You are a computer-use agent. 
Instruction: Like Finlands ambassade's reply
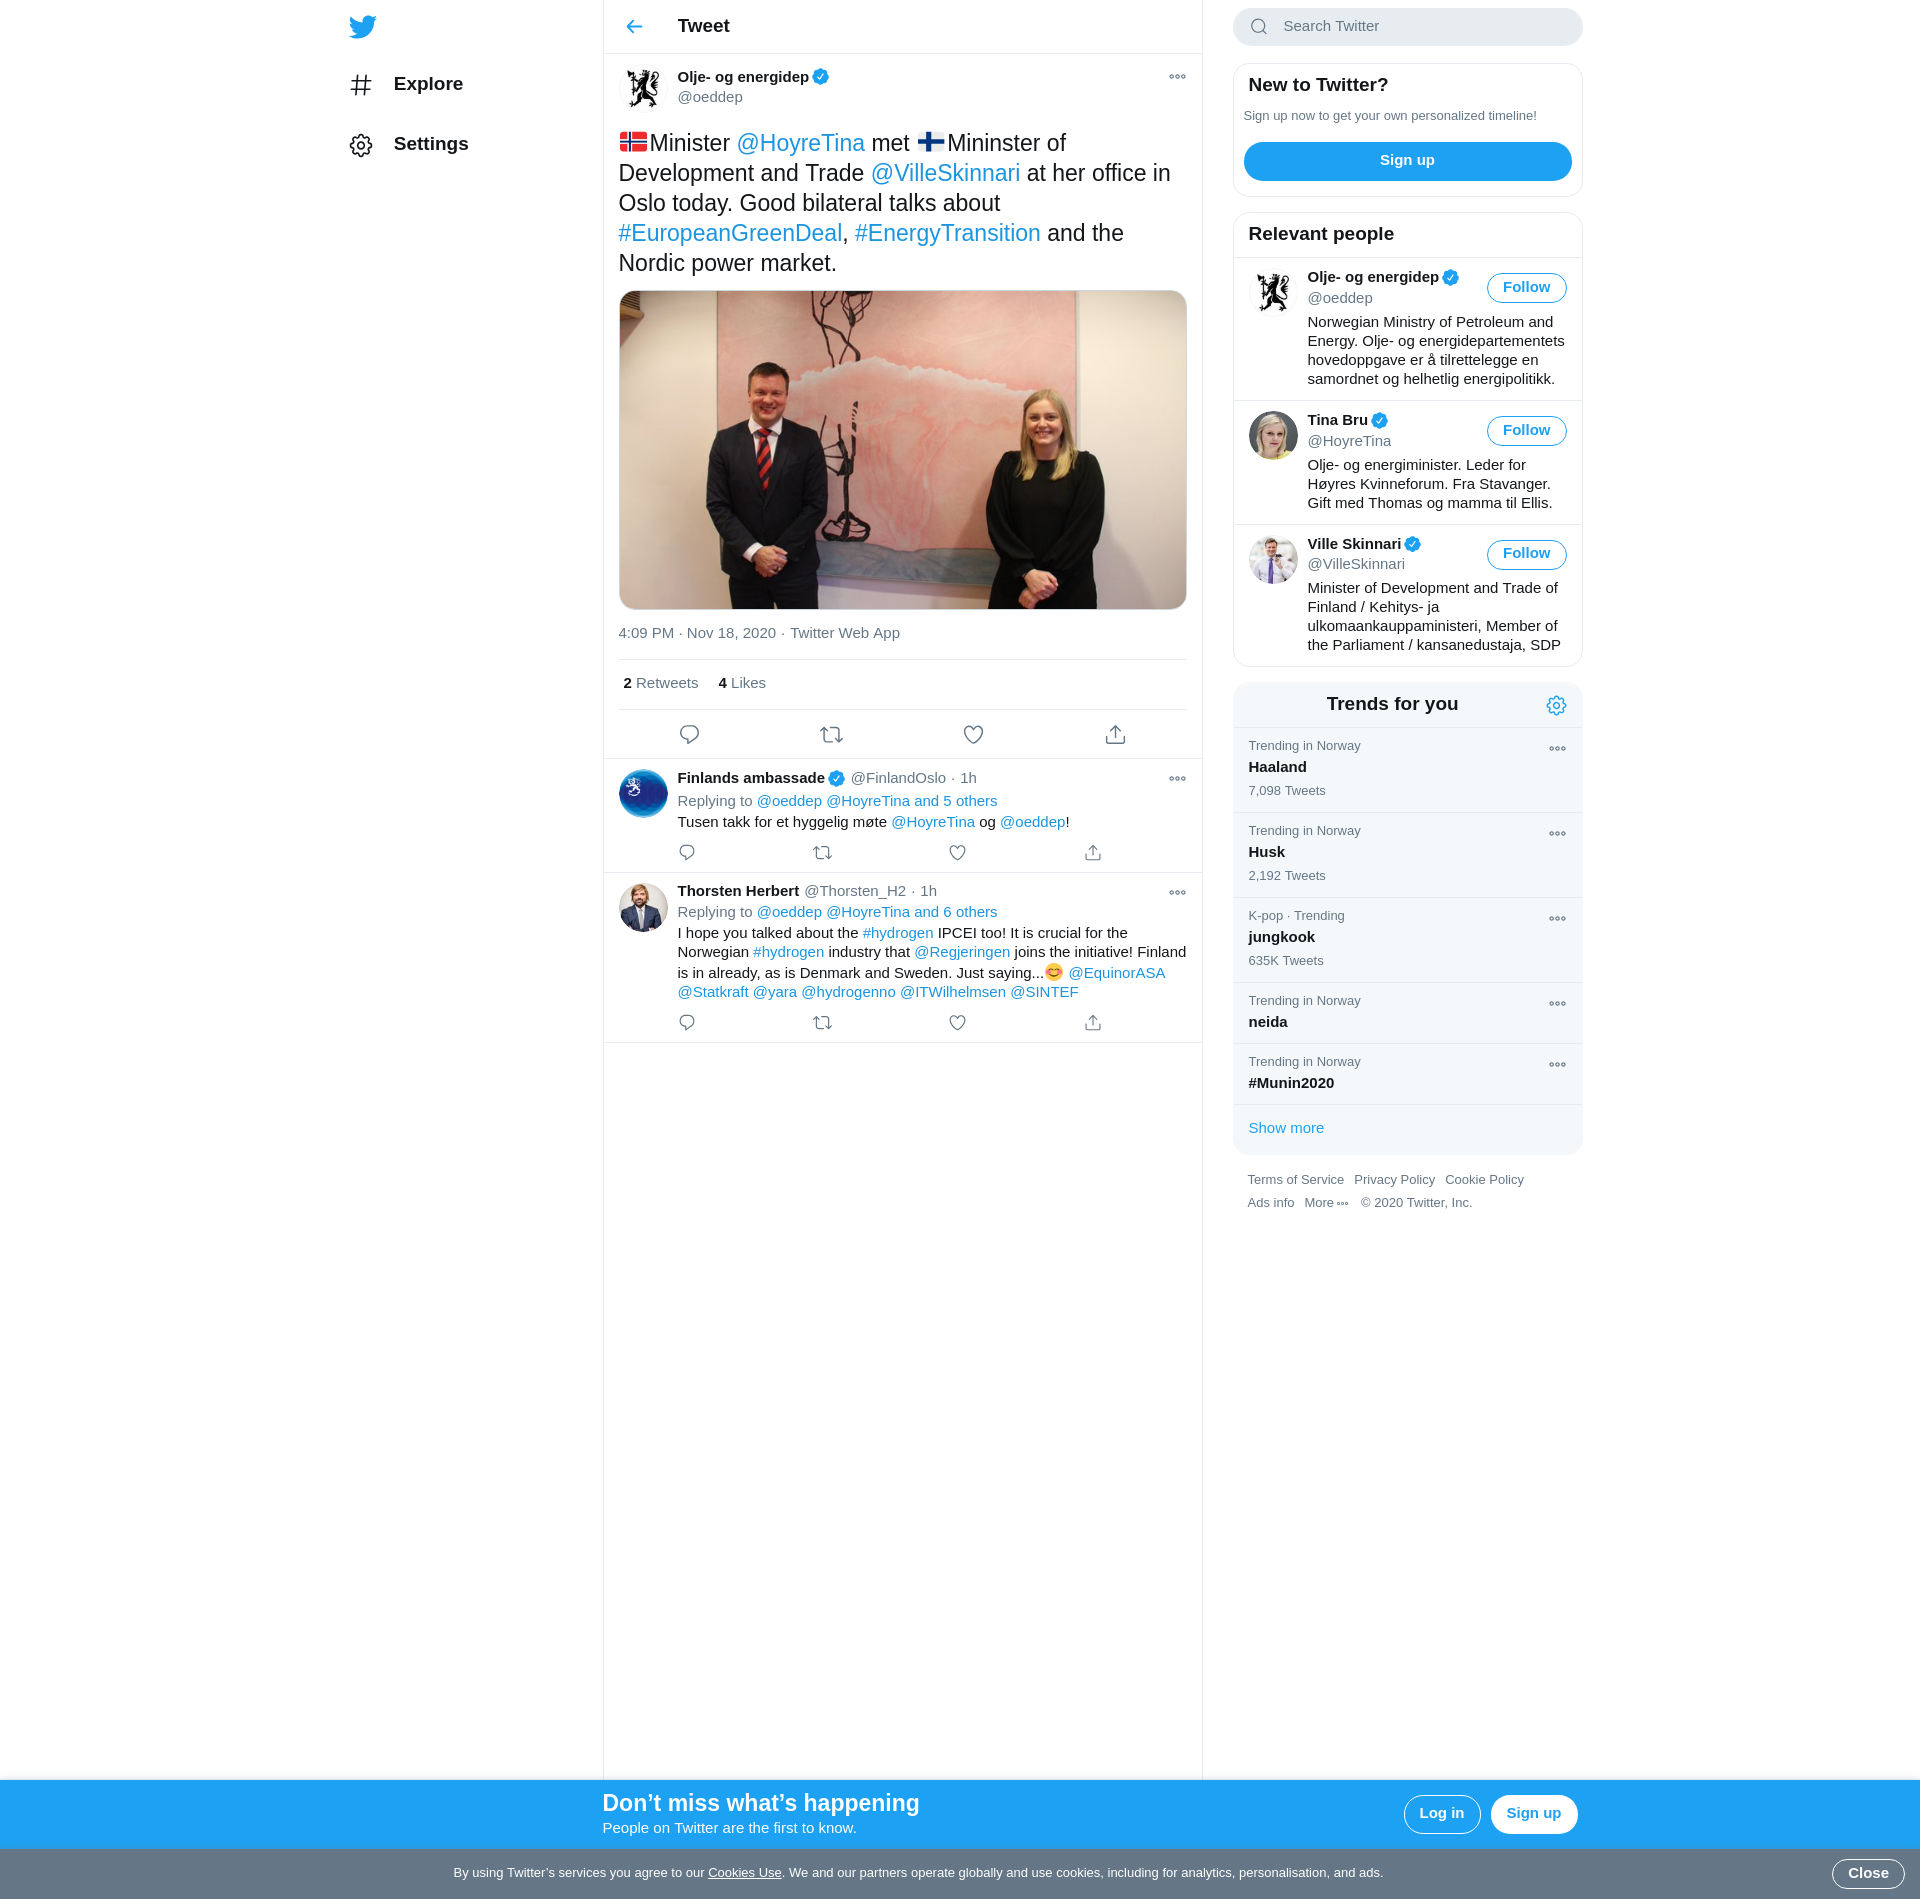[957, 853]
